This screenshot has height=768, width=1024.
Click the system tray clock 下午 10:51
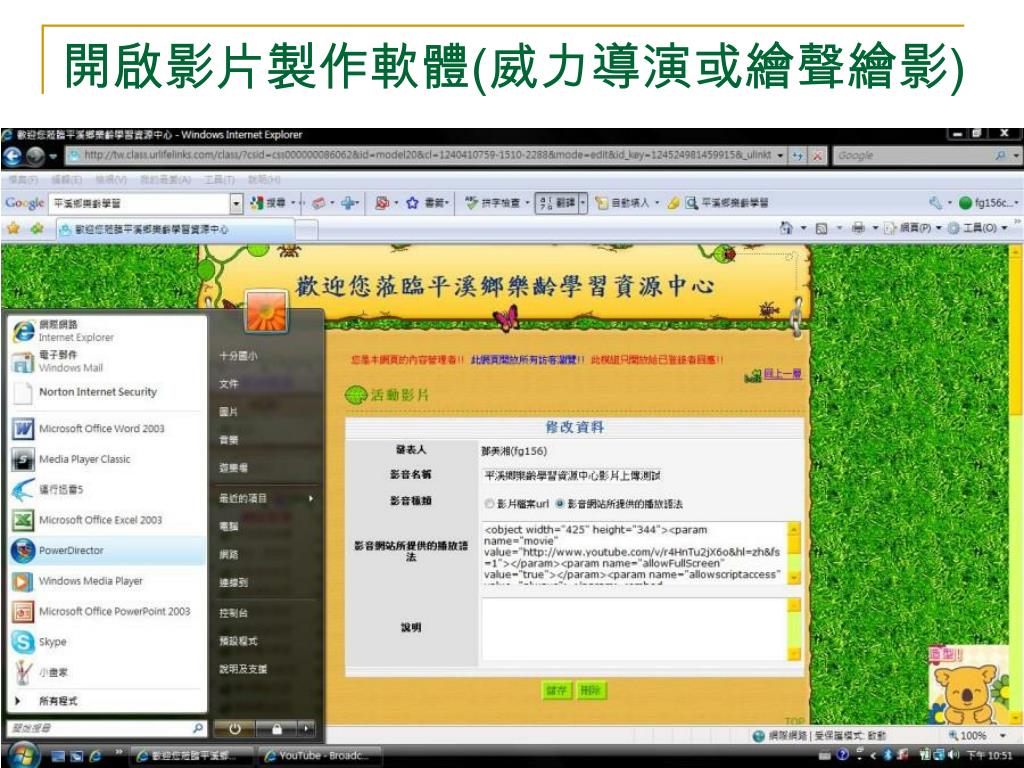click(x=989, y=756)
